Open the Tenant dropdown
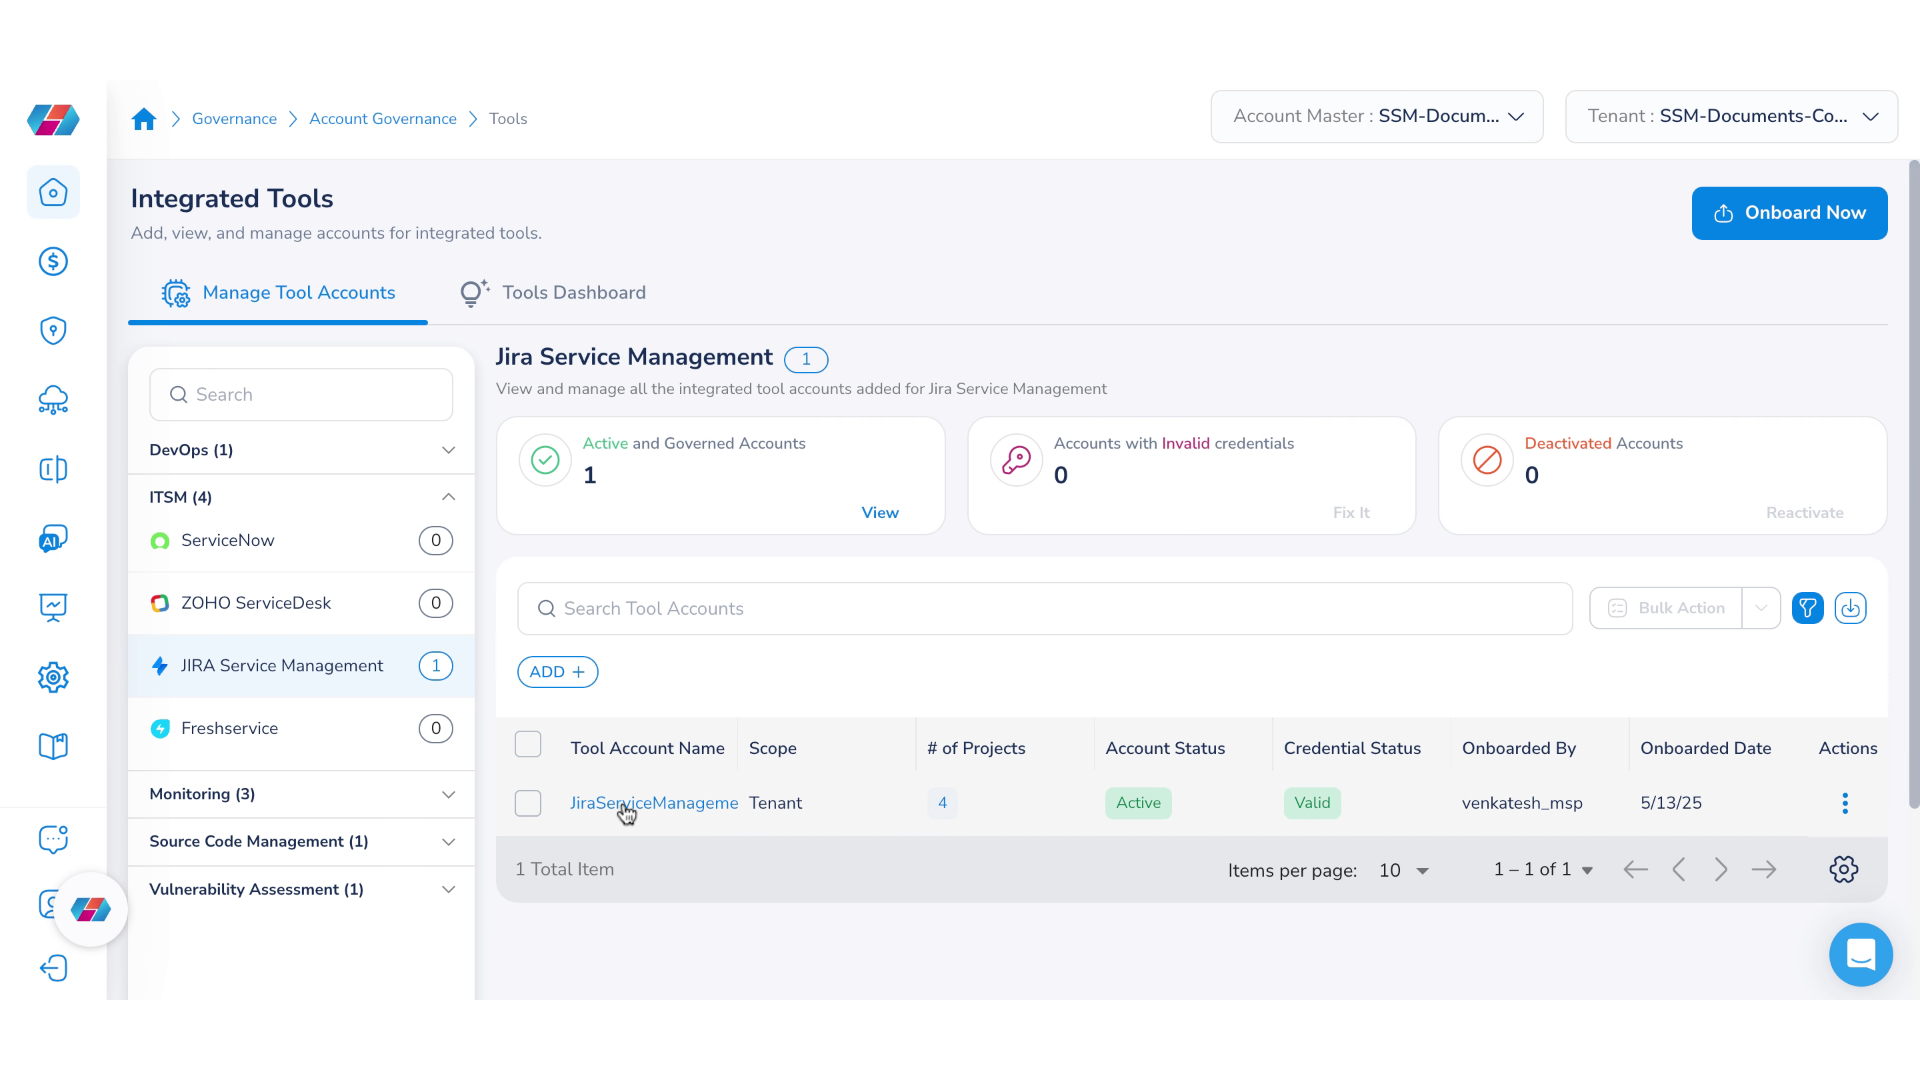The width and height of the screenshot is (1920, 1080). (x=1731, y=117)
